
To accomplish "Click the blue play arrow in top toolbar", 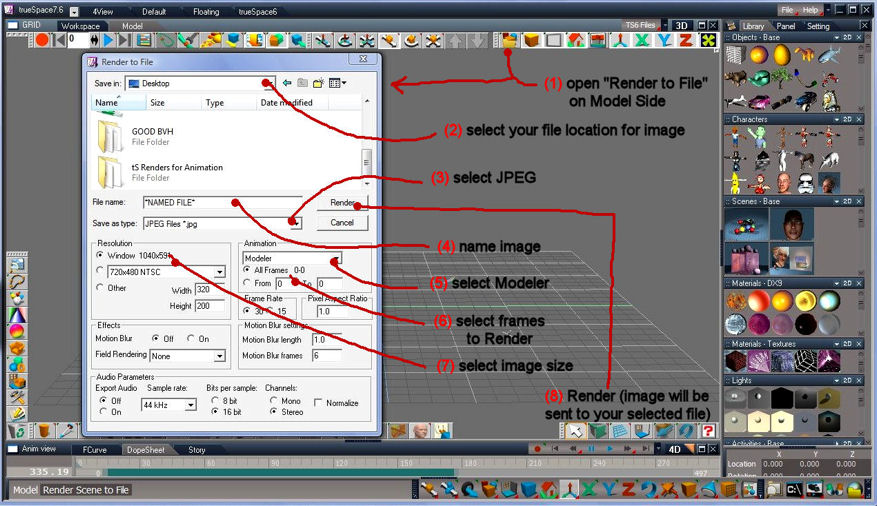I will click(x=109, y=40).
